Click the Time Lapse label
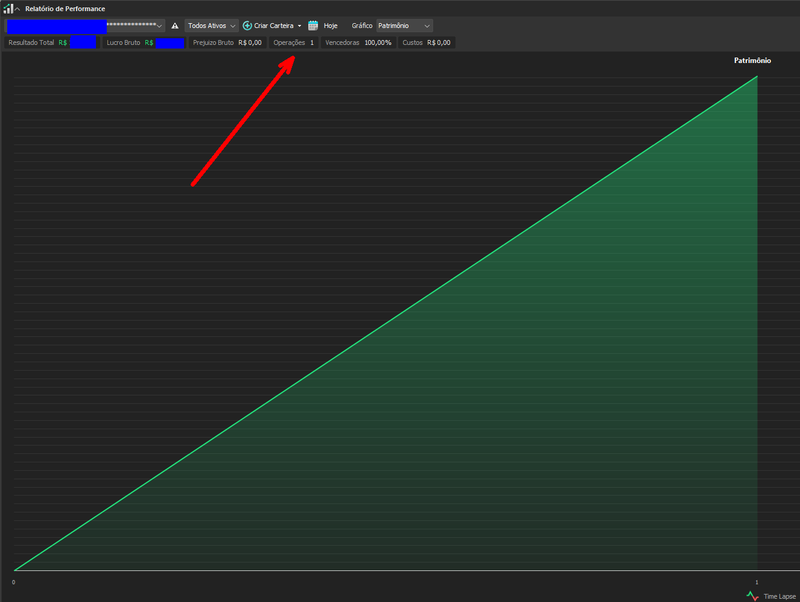Screen dimensions: 800x602 [x=778, y=595]
